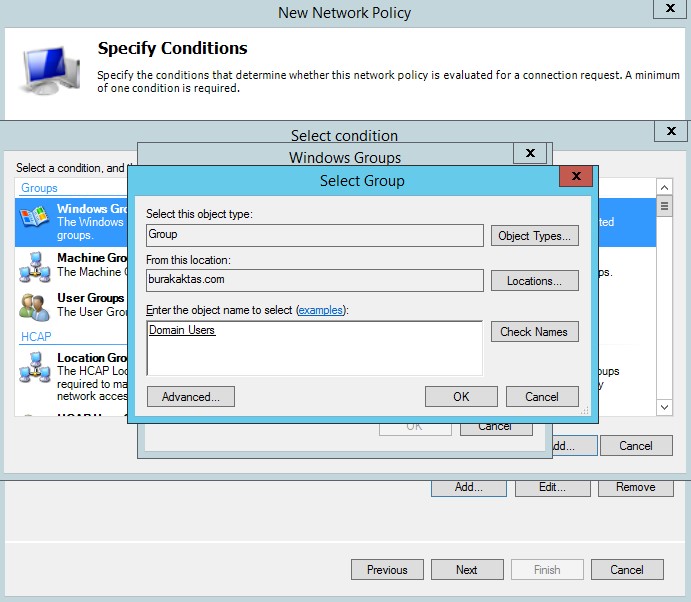Click Remove in New Network Policy window

(x=635, y=488)
